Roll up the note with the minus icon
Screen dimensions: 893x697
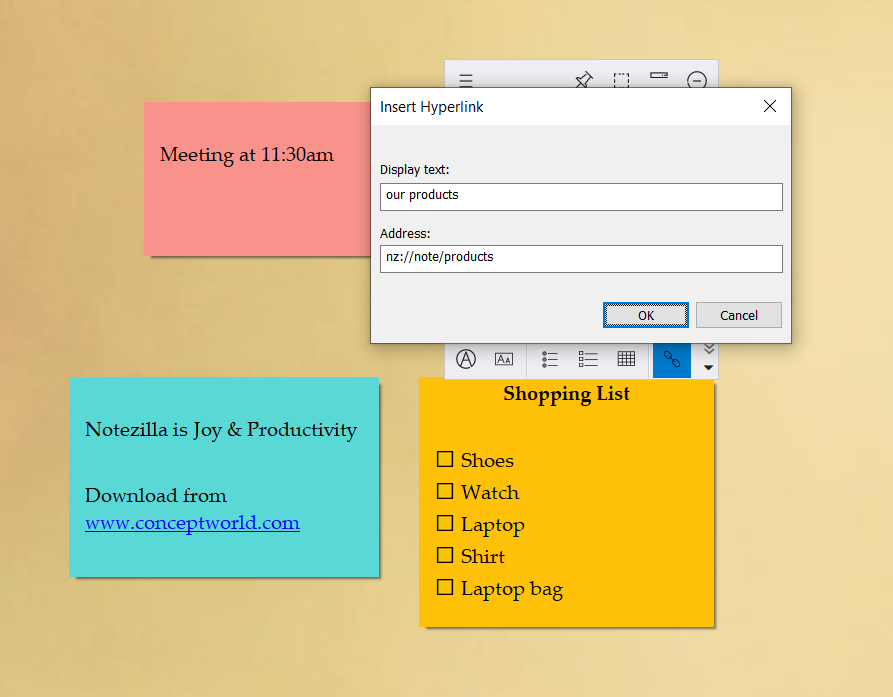coord(697,81)
